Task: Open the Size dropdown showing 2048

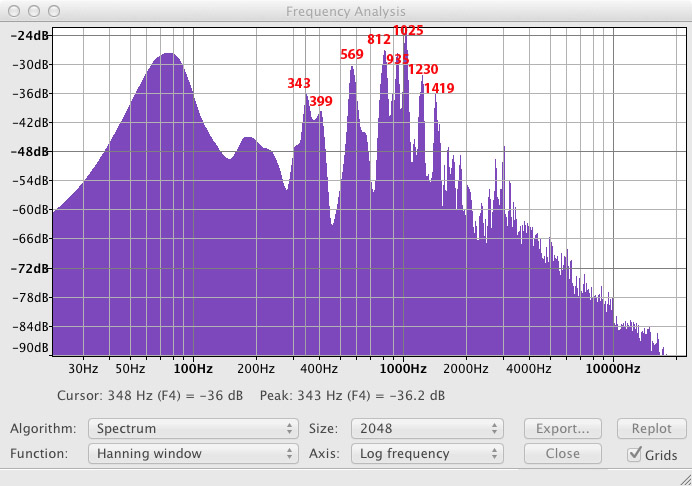Action: coord(427,428)
